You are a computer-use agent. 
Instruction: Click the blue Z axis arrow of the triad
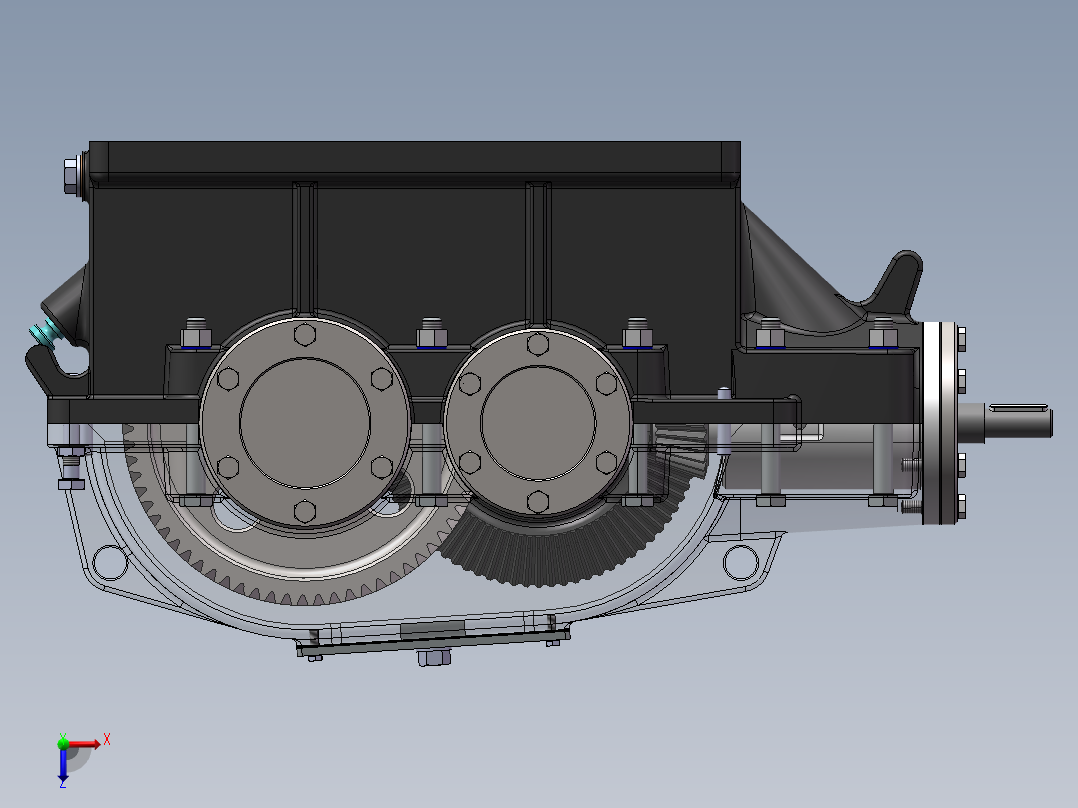63,766
